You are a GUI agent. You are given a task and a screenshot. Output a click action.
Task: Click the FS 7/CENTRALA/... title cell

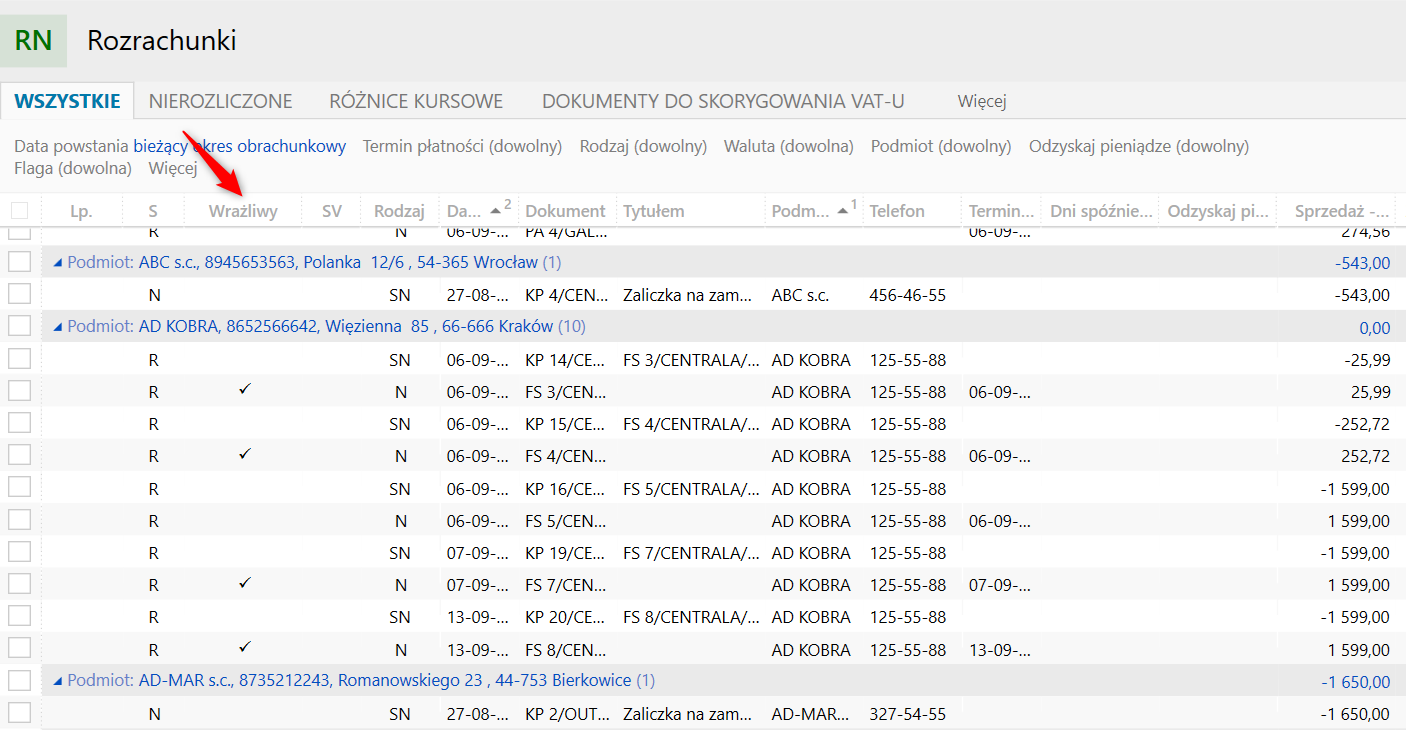[x=691, y=553]
